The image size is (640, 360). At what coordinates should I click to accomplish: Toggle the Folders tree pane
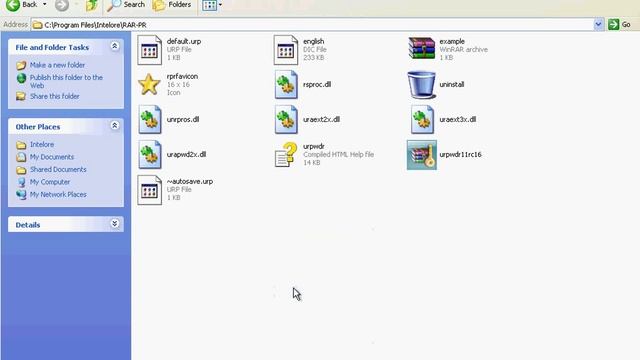172,5
